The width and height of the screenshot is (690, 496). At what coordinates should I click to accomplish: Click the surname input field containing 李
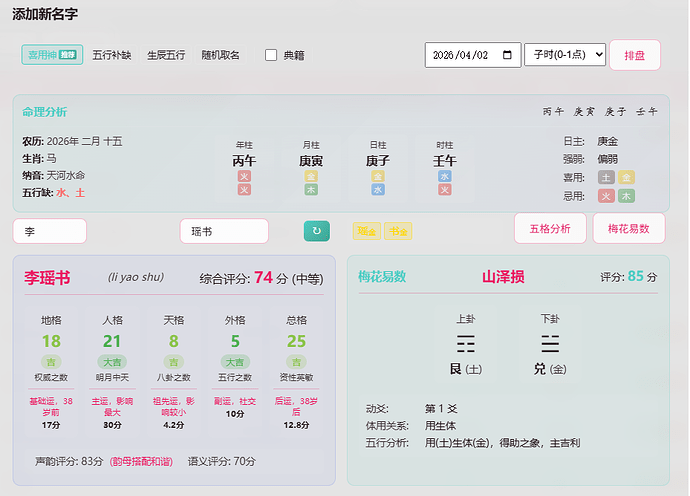[50, 231]
